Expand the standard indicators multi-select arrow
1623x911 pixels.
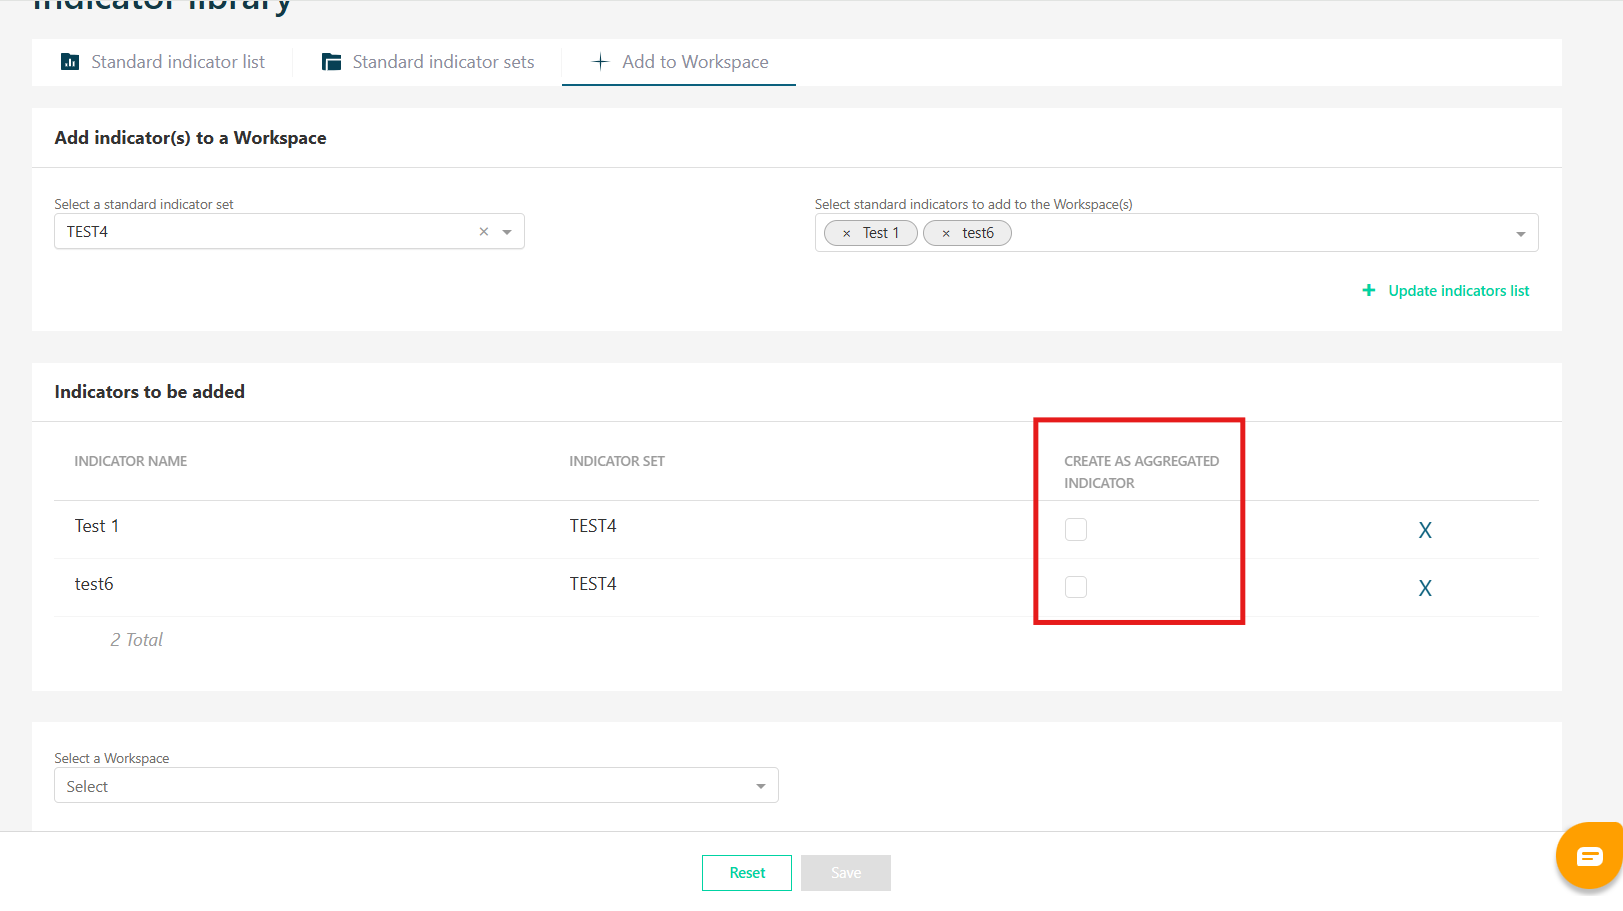tap(1521, 234)
